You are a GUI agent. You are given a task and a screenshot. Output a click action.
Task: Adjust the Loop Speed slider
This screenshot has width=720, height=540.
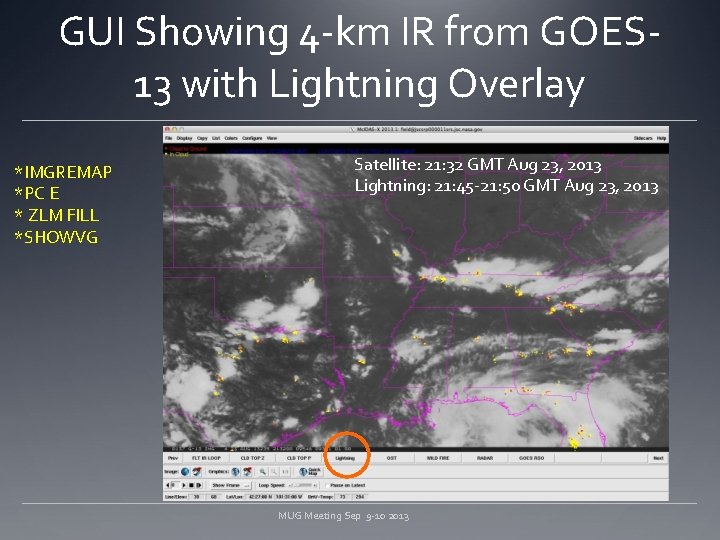(x=303, y=485)
